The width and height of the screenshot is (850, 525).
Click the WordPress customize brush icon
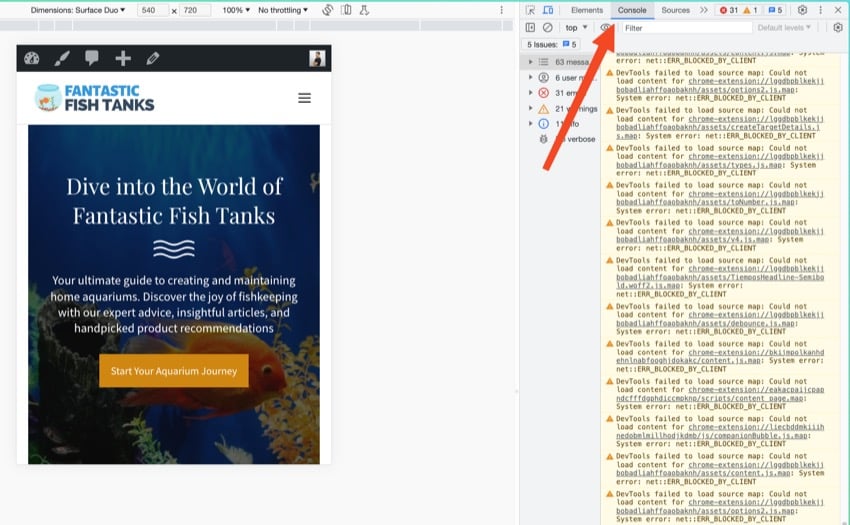[x=62, y=58]
